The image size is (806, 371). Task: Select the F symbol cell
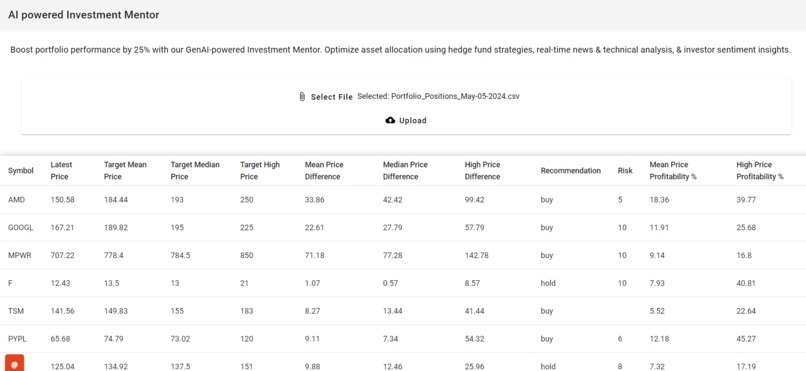tap(10, 283)
